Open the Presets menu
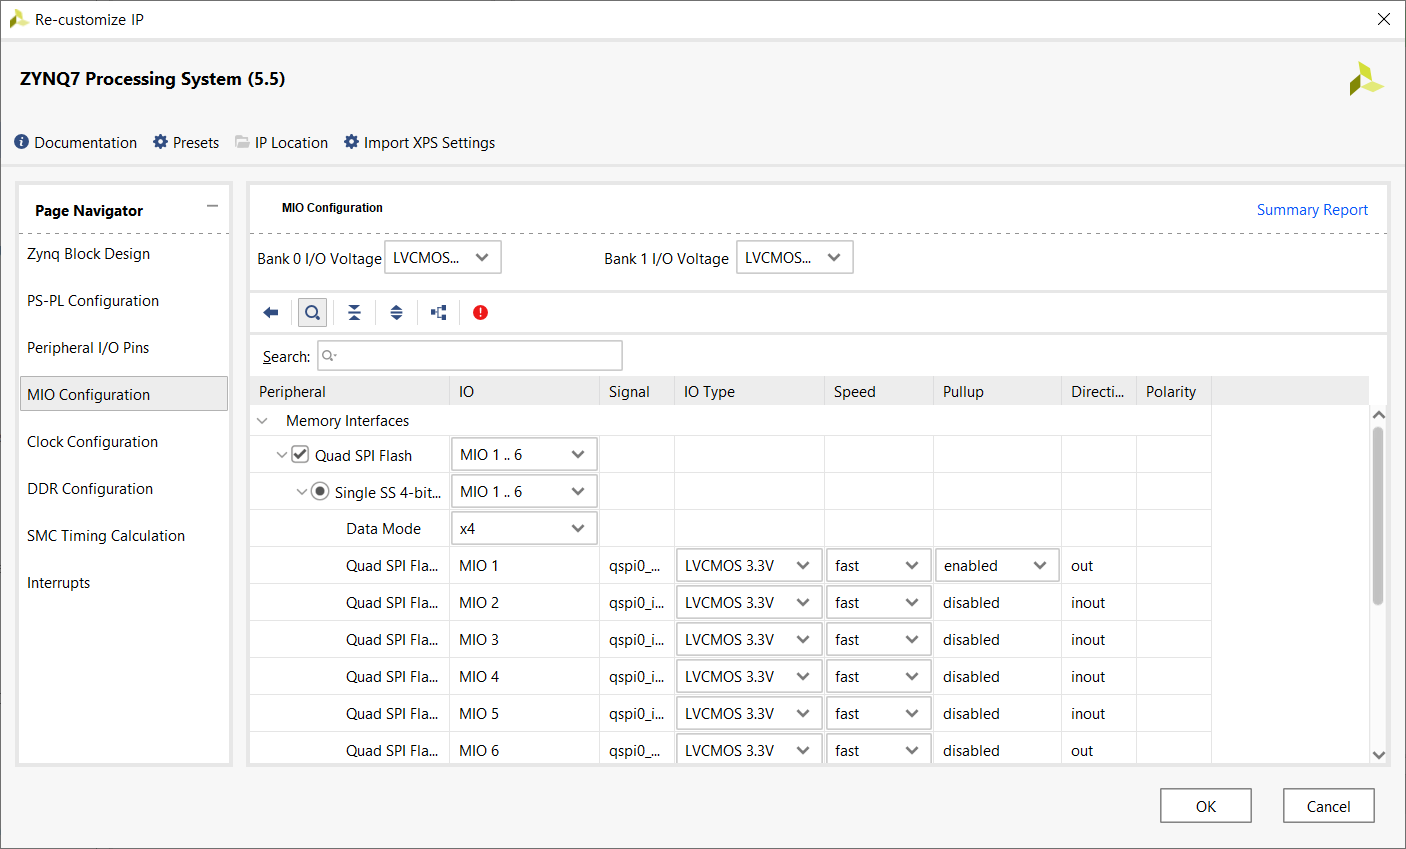 click(x=196, y=143)
